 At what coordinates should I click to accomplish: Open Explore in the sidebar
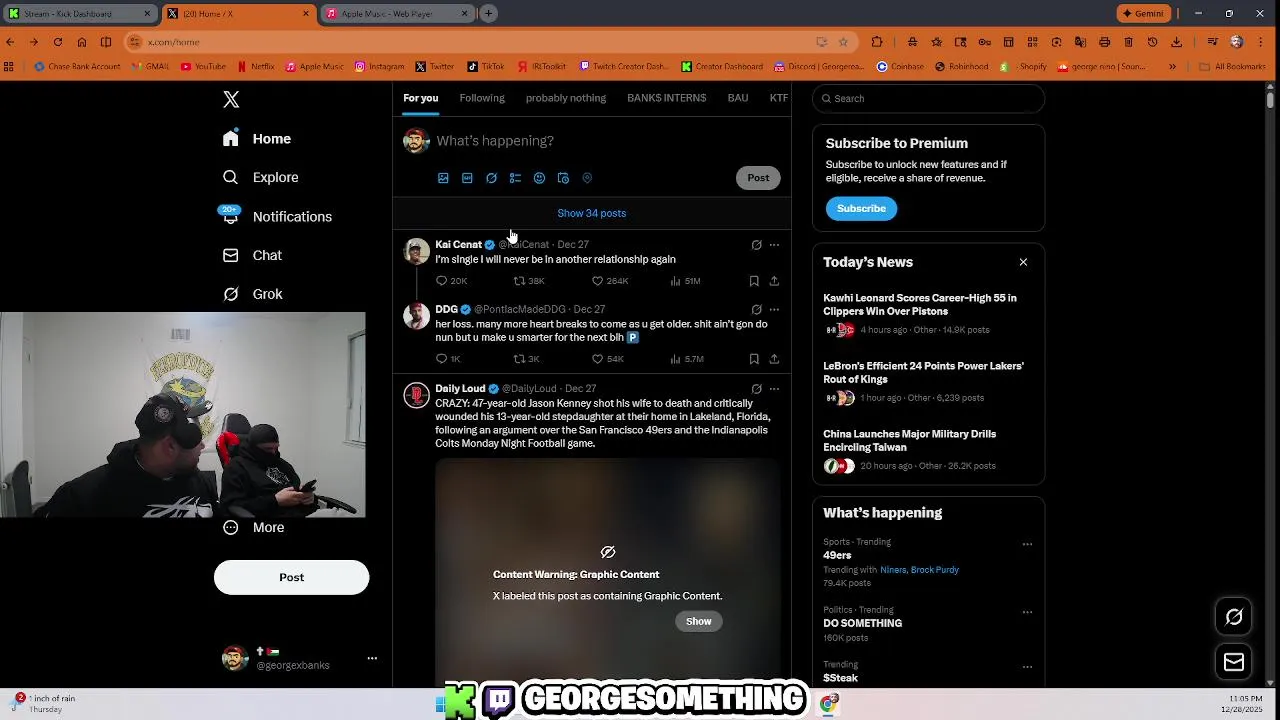(x=261, y=177)
